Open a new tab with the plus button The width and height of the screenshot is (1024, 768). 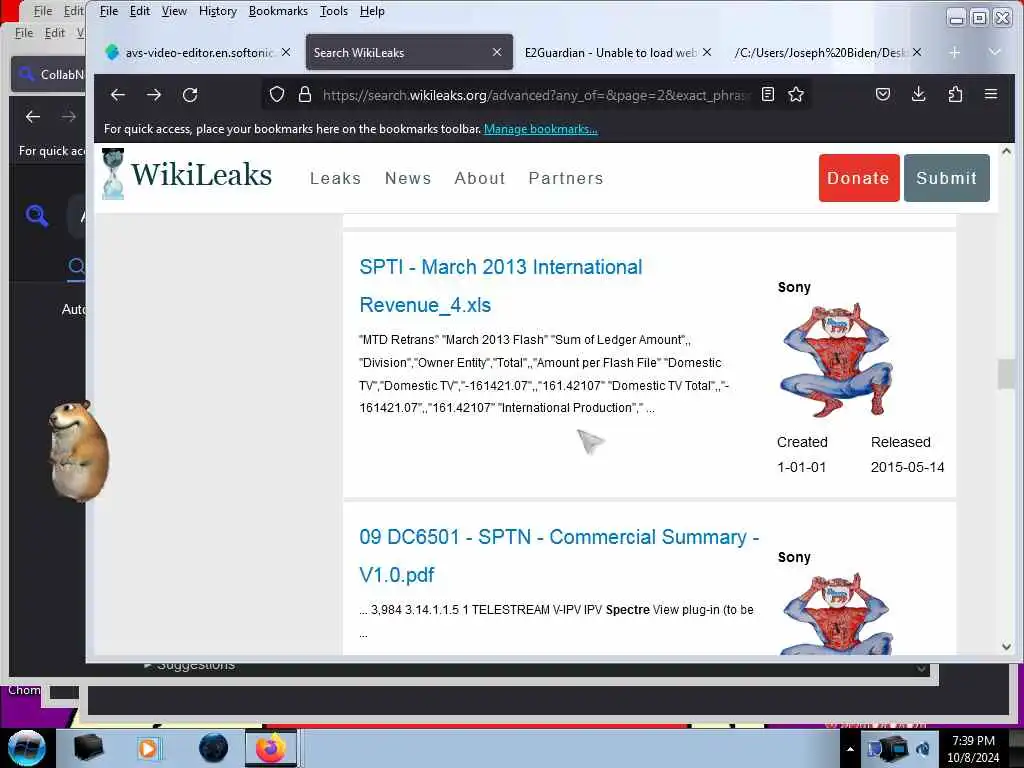[954, 52]
